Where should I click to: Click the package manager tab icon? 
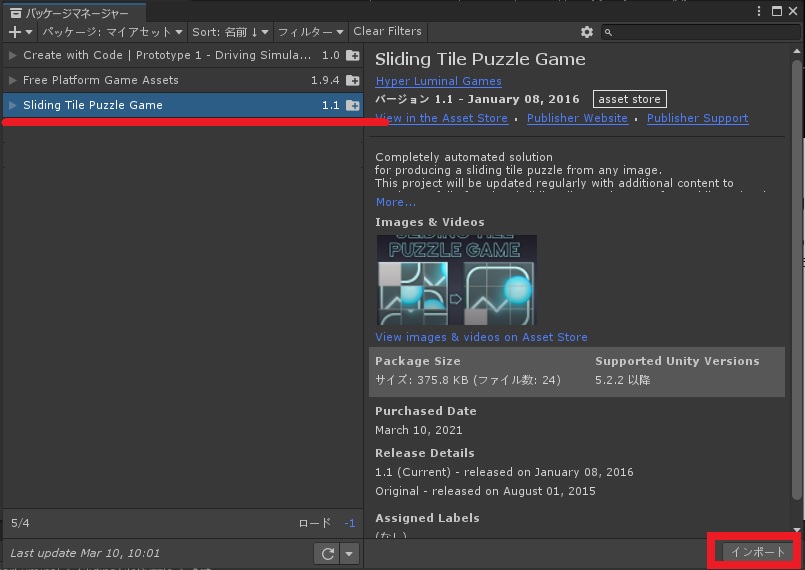pyautogui.click(x=16, y=13)
